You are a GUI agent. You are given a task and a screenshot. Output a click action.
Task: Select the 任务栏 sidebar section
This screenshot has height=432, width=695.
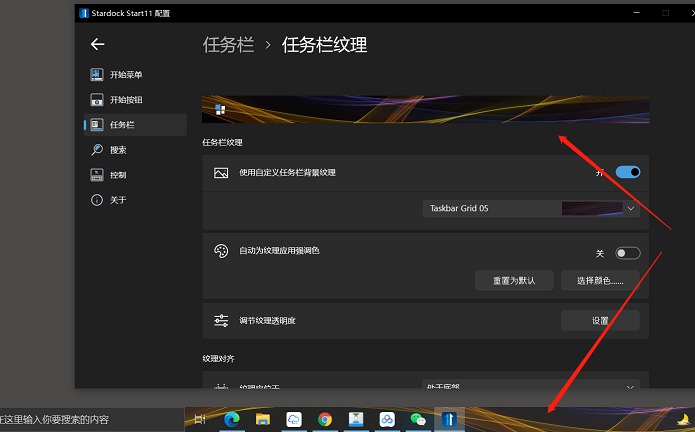point(135,125)
